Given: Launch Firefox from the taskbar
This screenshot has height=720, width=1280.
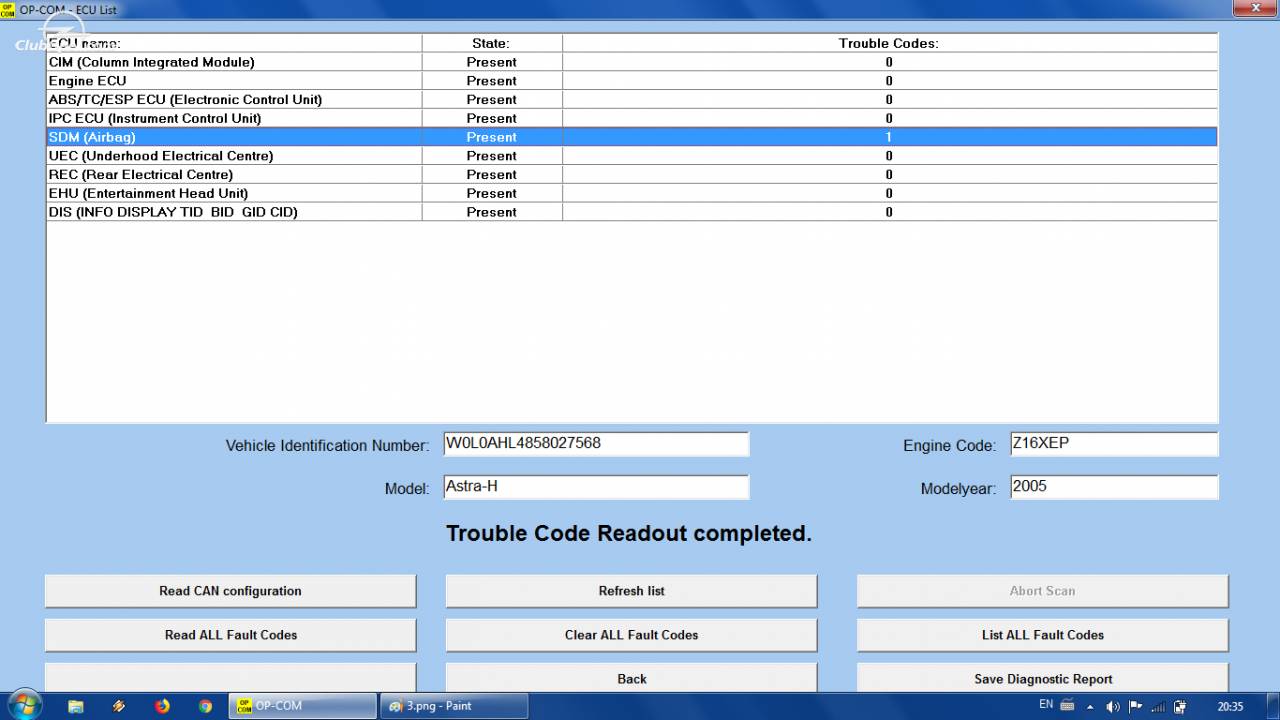Looking at the screenshot, I should [162, 706].
